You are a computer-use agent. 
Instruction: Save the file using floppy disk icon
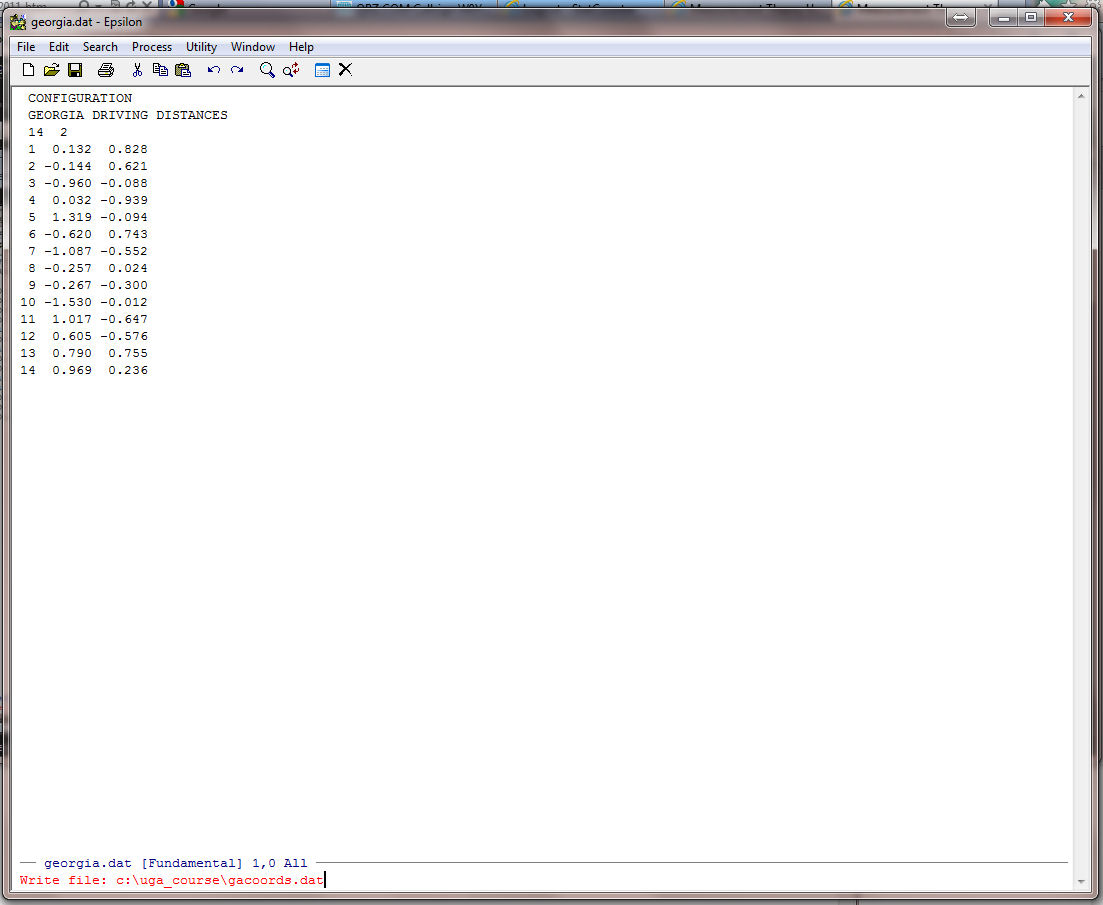[x=75, y=70]
